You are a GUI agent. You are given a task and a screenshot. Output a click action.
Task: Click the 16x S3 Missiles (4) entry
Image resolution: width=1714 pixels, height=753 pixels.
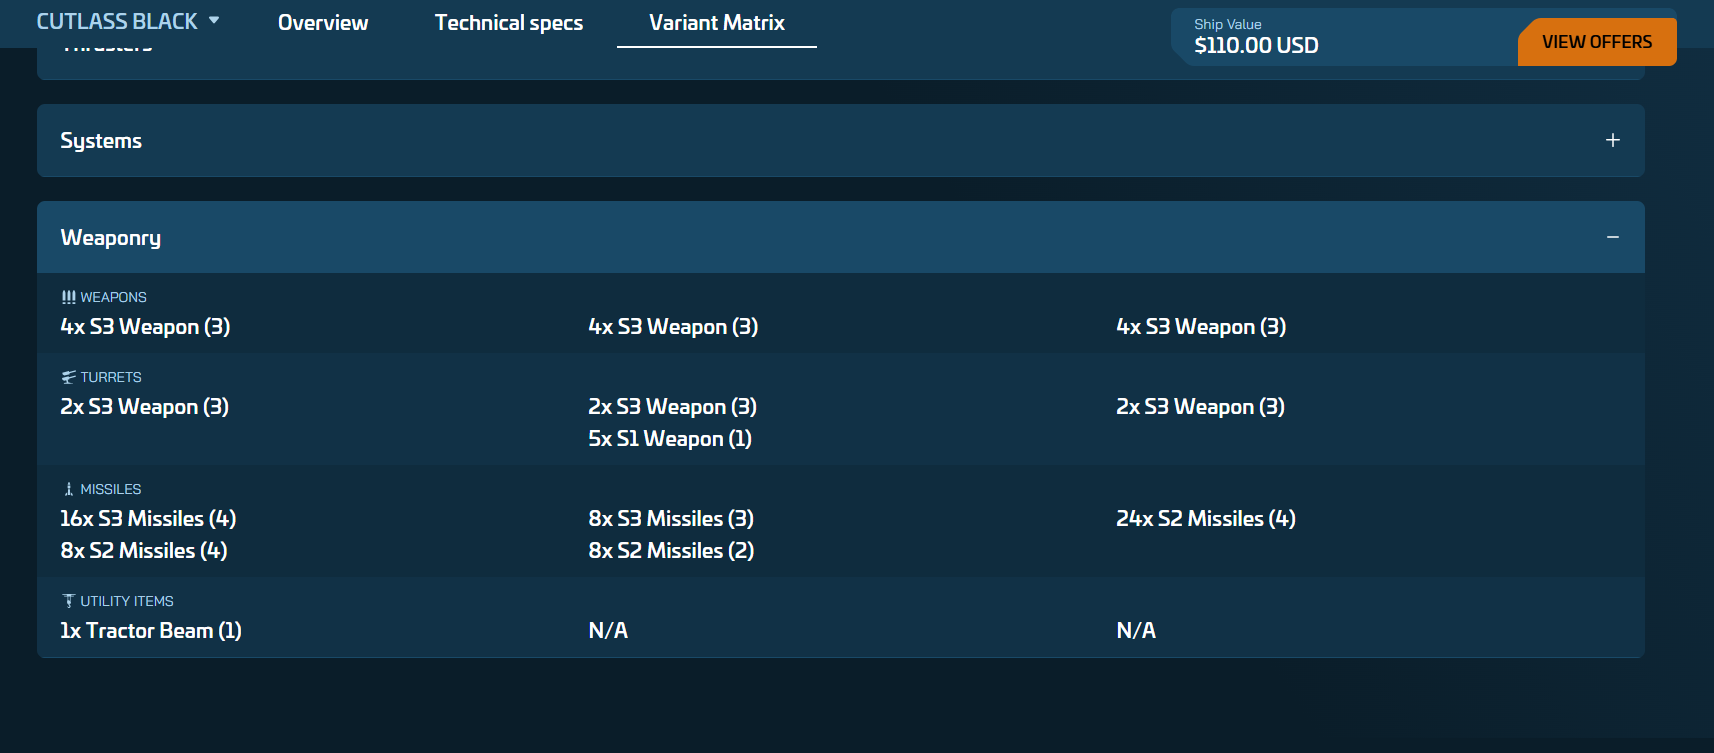(148, 519)
